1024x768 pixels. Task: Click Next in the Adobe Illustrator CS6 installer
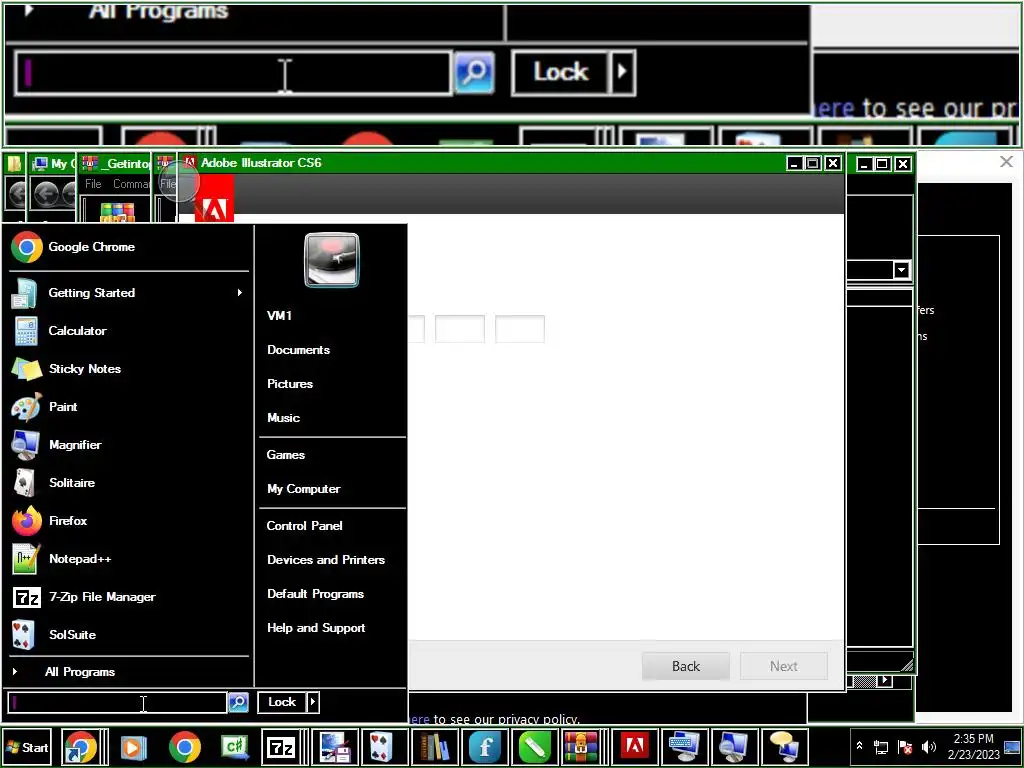(x=784, y=666)
